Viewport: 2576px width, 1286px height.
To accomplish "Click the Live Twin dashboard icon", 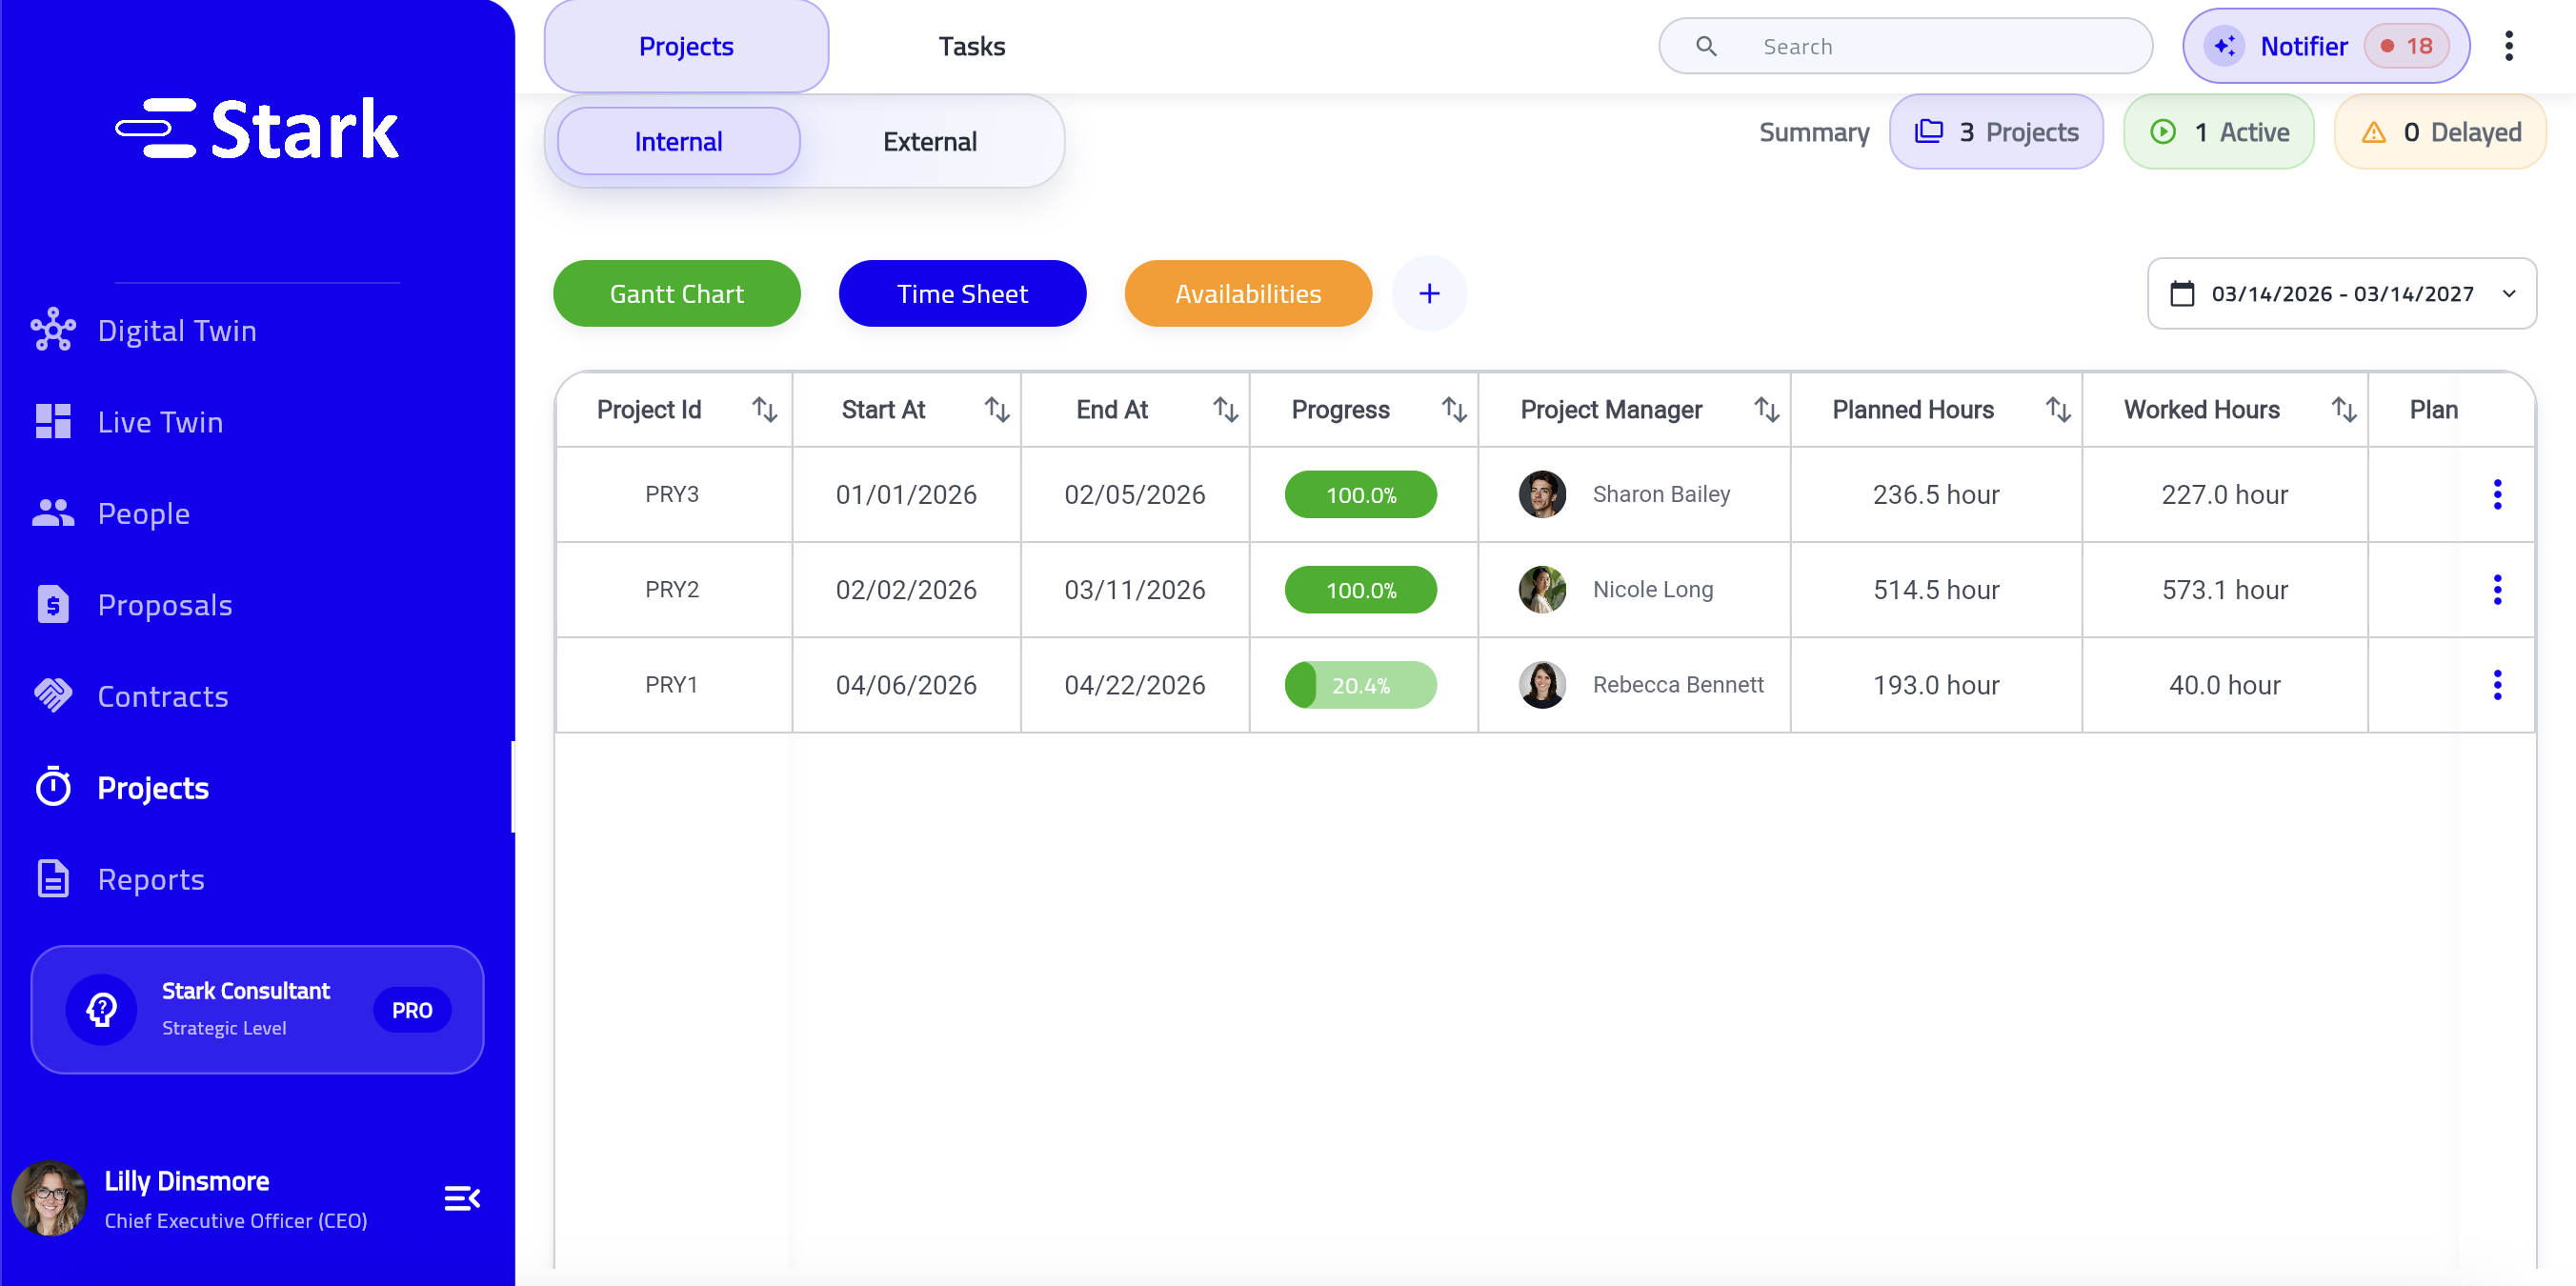I will [x=53, y=422].
